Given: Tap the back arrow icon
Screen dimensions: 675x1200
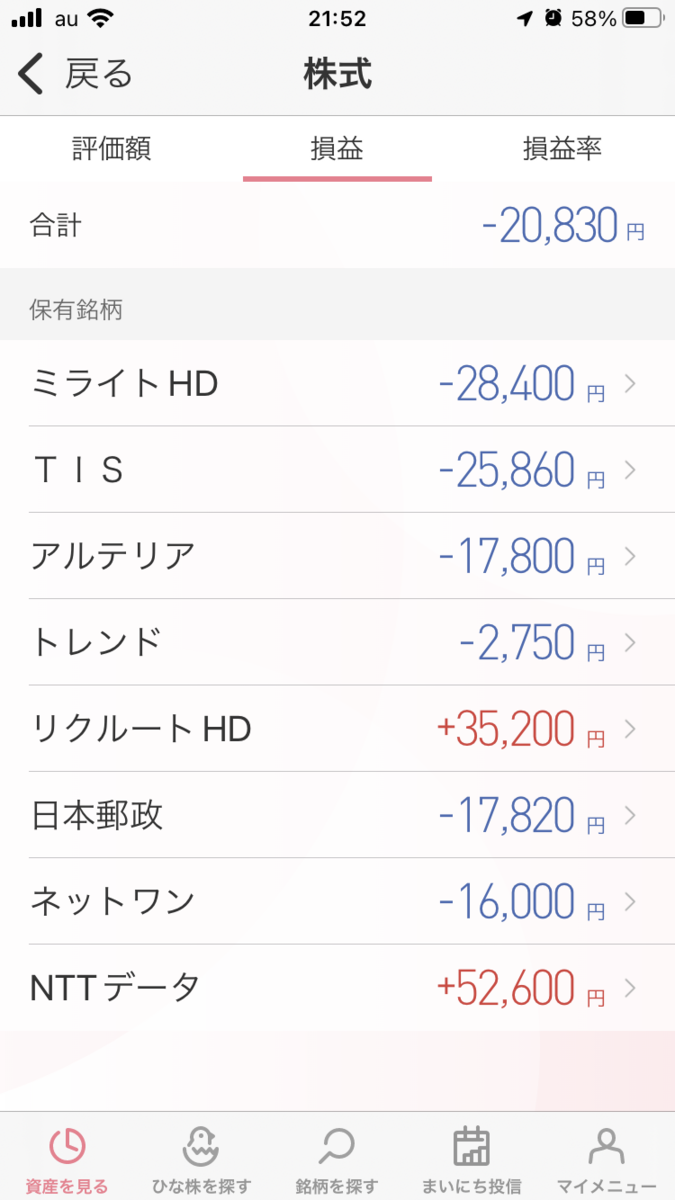Looking at the screenshot, I should (32, 75).
